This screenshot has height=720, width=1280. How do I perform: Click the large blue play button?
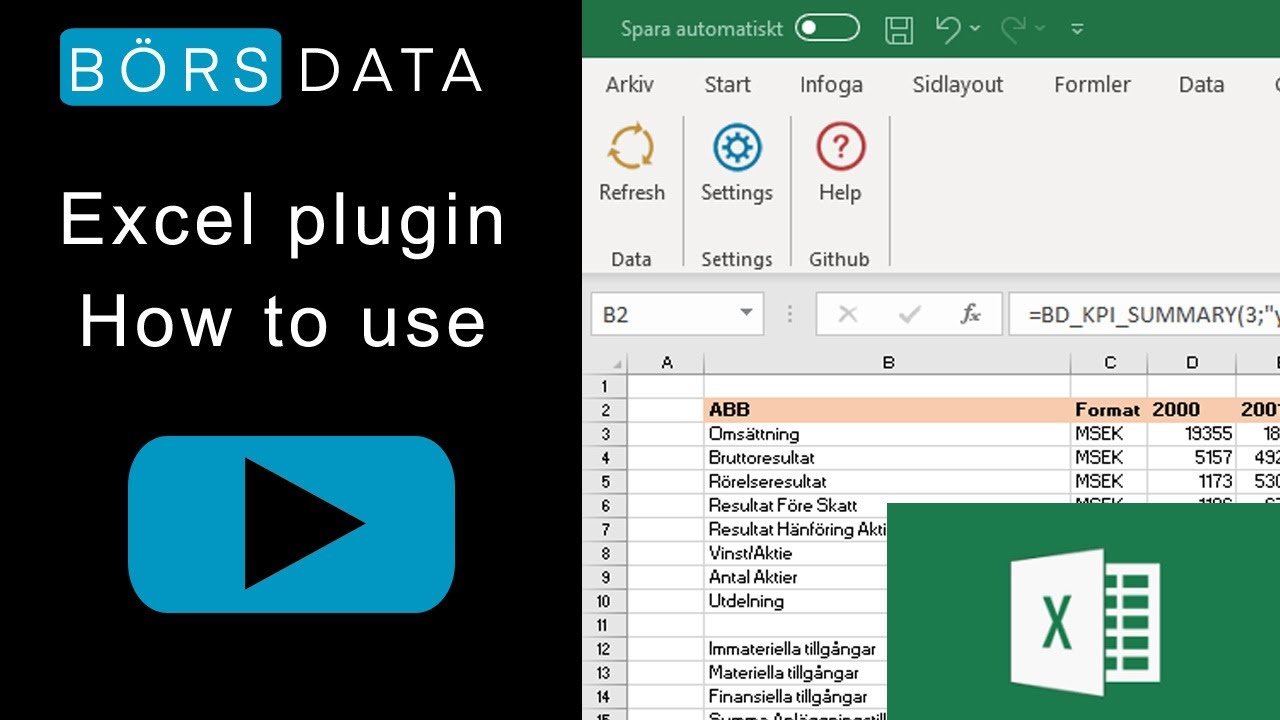click(291, 524)
